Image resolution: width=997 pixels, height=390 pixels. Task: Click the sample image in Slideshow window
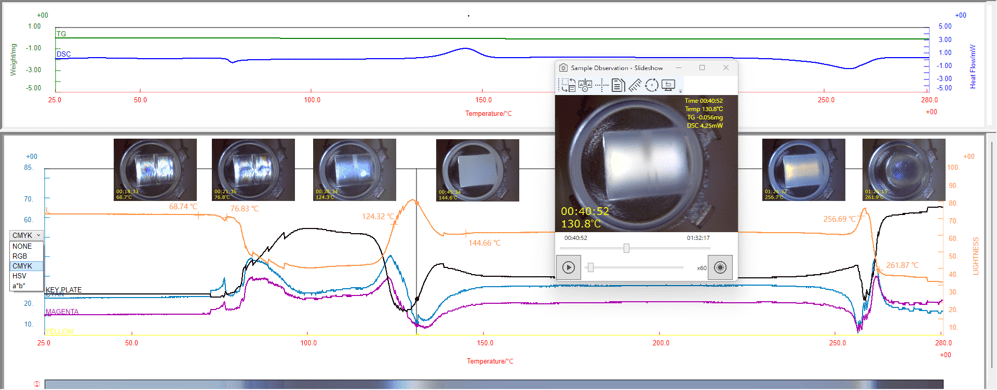(646, 164)
